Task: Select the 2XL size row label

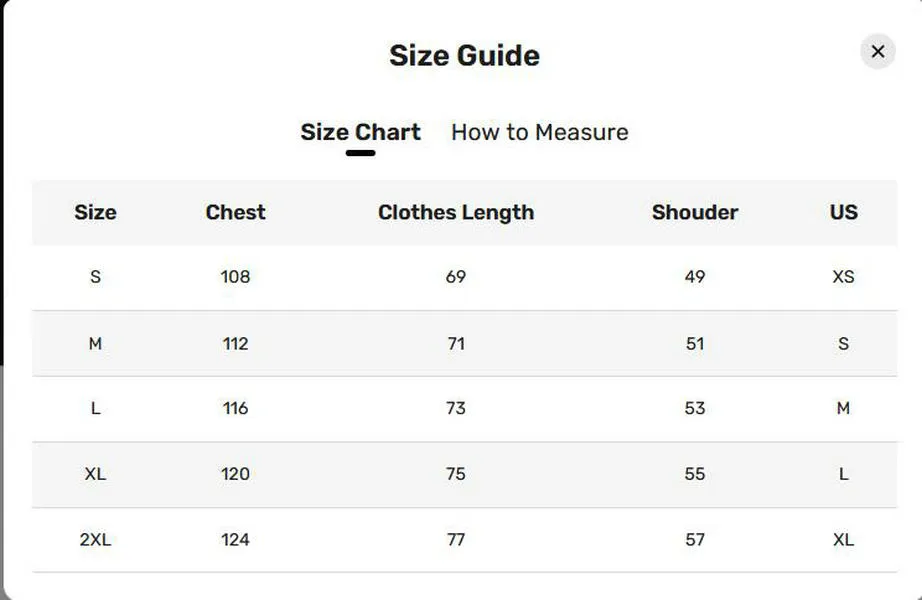Action: pos(95,540)
